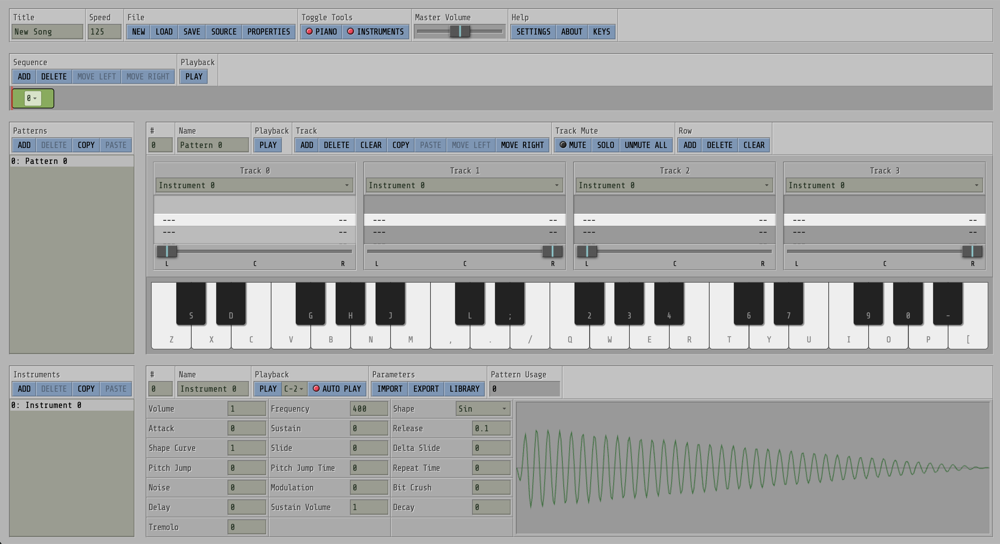
Task: Add a row
Action: pos(689,145)
